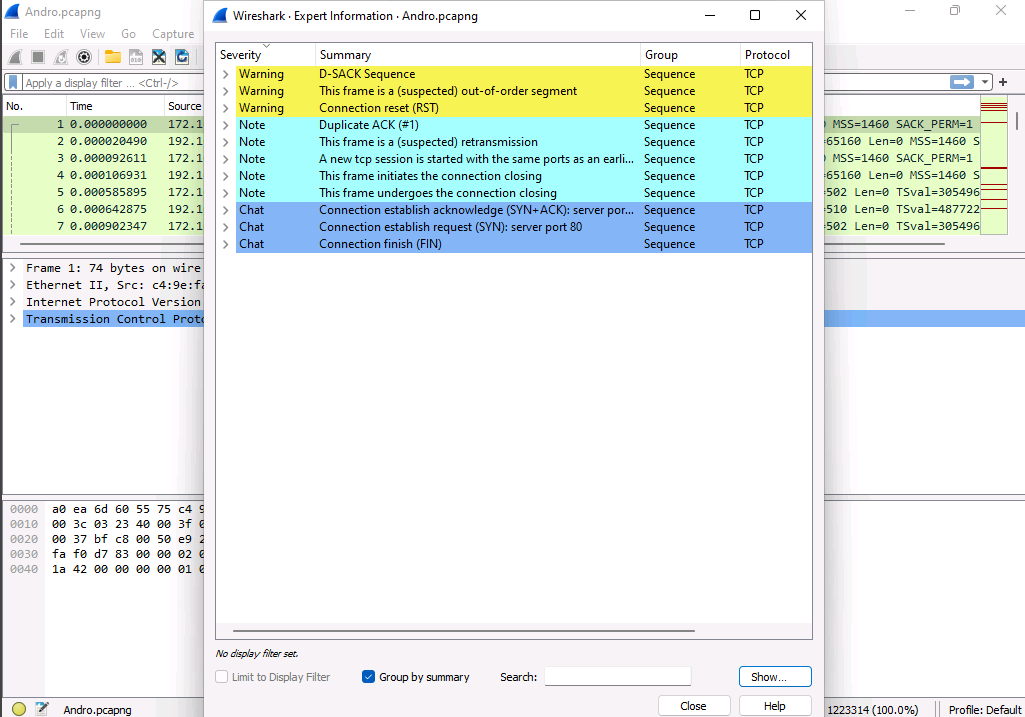
Task: Expand the Connection reset (RST) row
Action: tap(226, 108)
